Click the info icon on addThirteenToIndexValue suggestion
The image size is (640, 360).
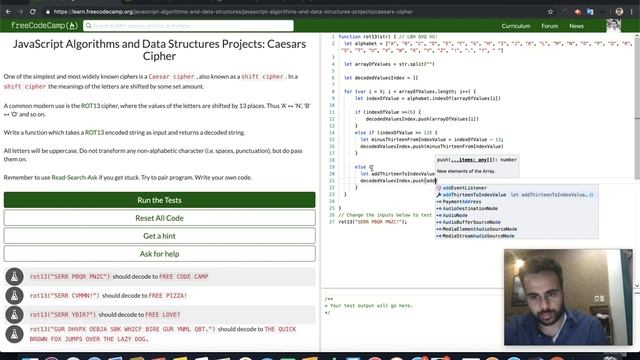click(x=591, y=195)
